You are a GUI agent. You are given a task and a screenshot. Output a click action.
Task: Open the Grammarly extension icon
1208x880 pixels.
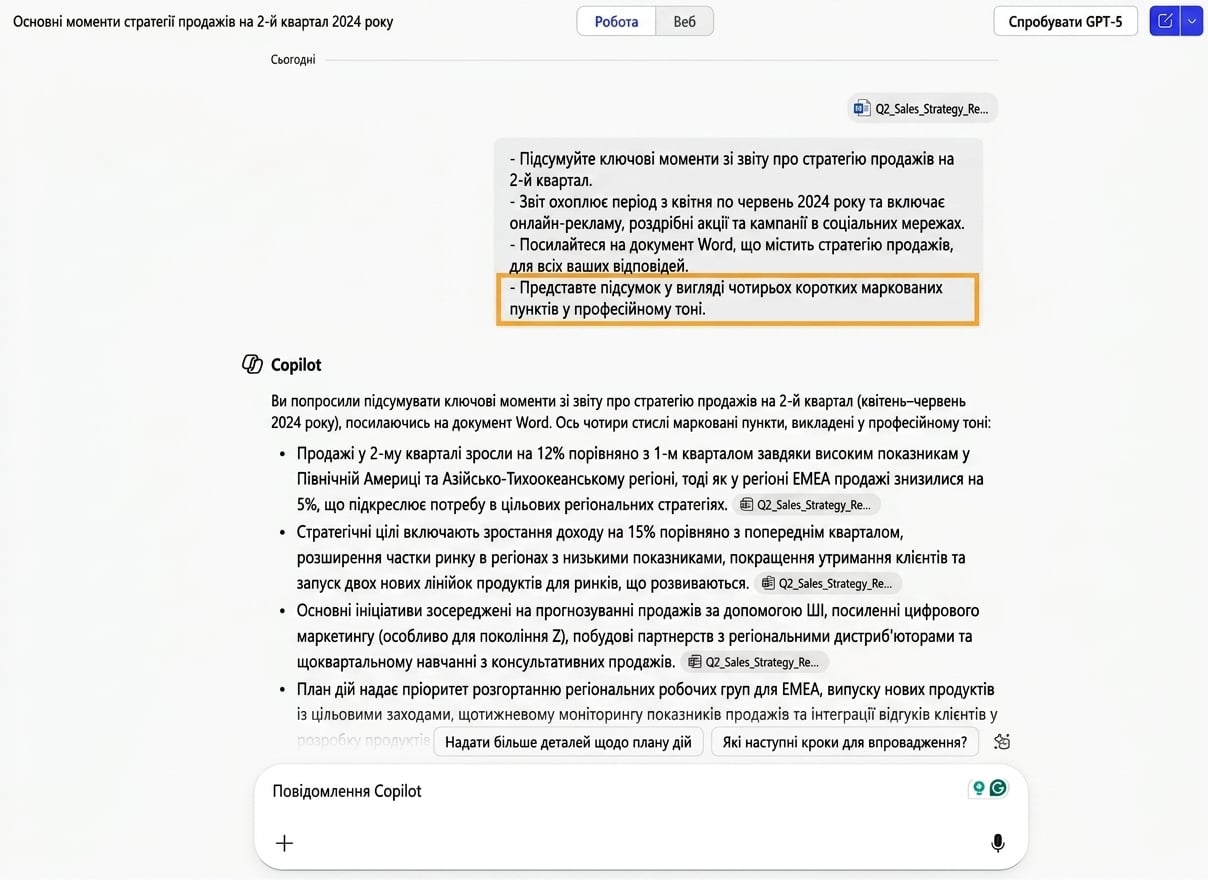[998, 788]
